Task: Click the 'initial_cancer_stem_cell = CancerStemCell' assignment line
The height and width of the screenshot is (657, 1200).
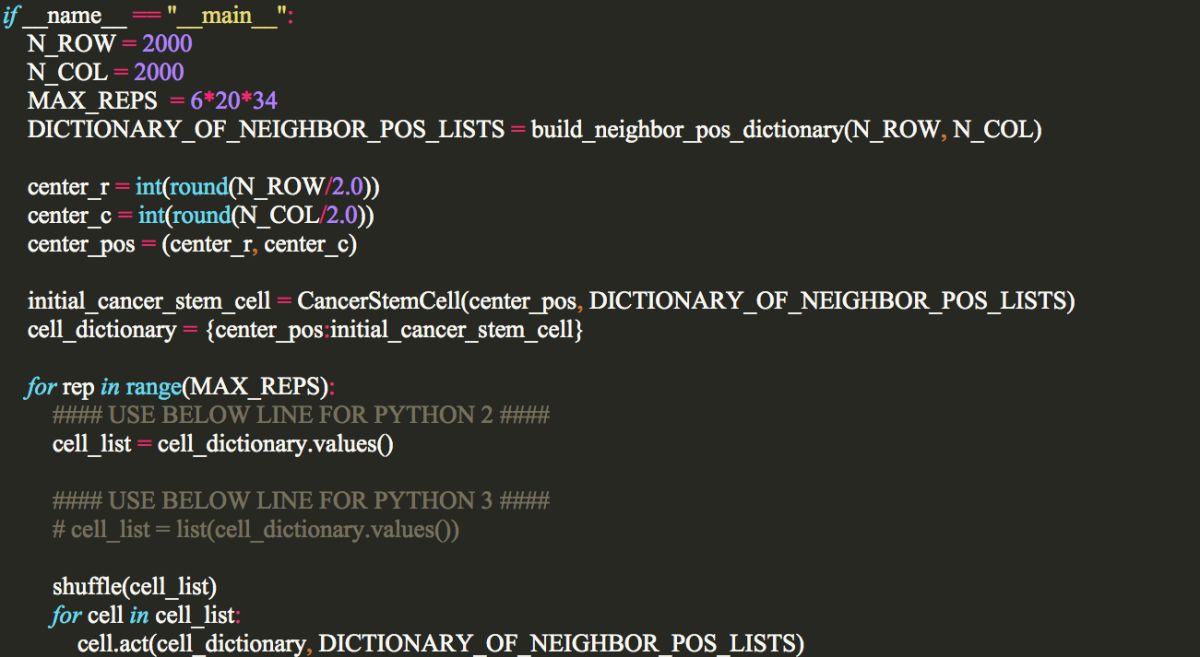Action: point(551,302)
